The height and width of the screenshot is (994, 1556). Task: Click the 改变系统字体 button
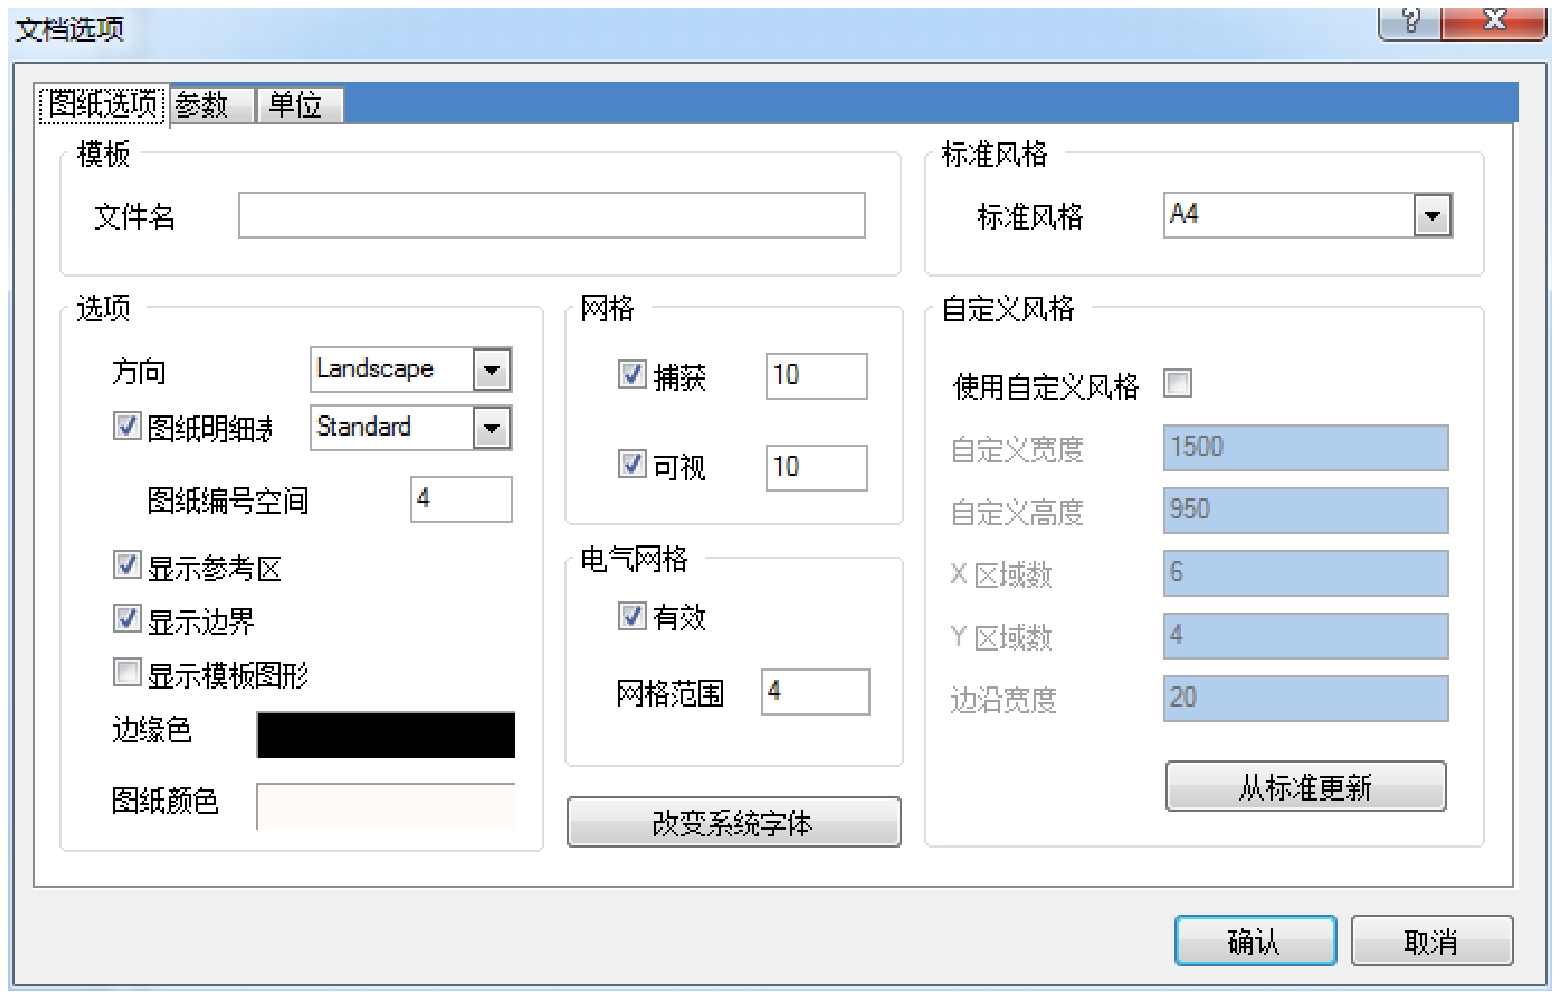pyautogui.click(x=734, y=822)
